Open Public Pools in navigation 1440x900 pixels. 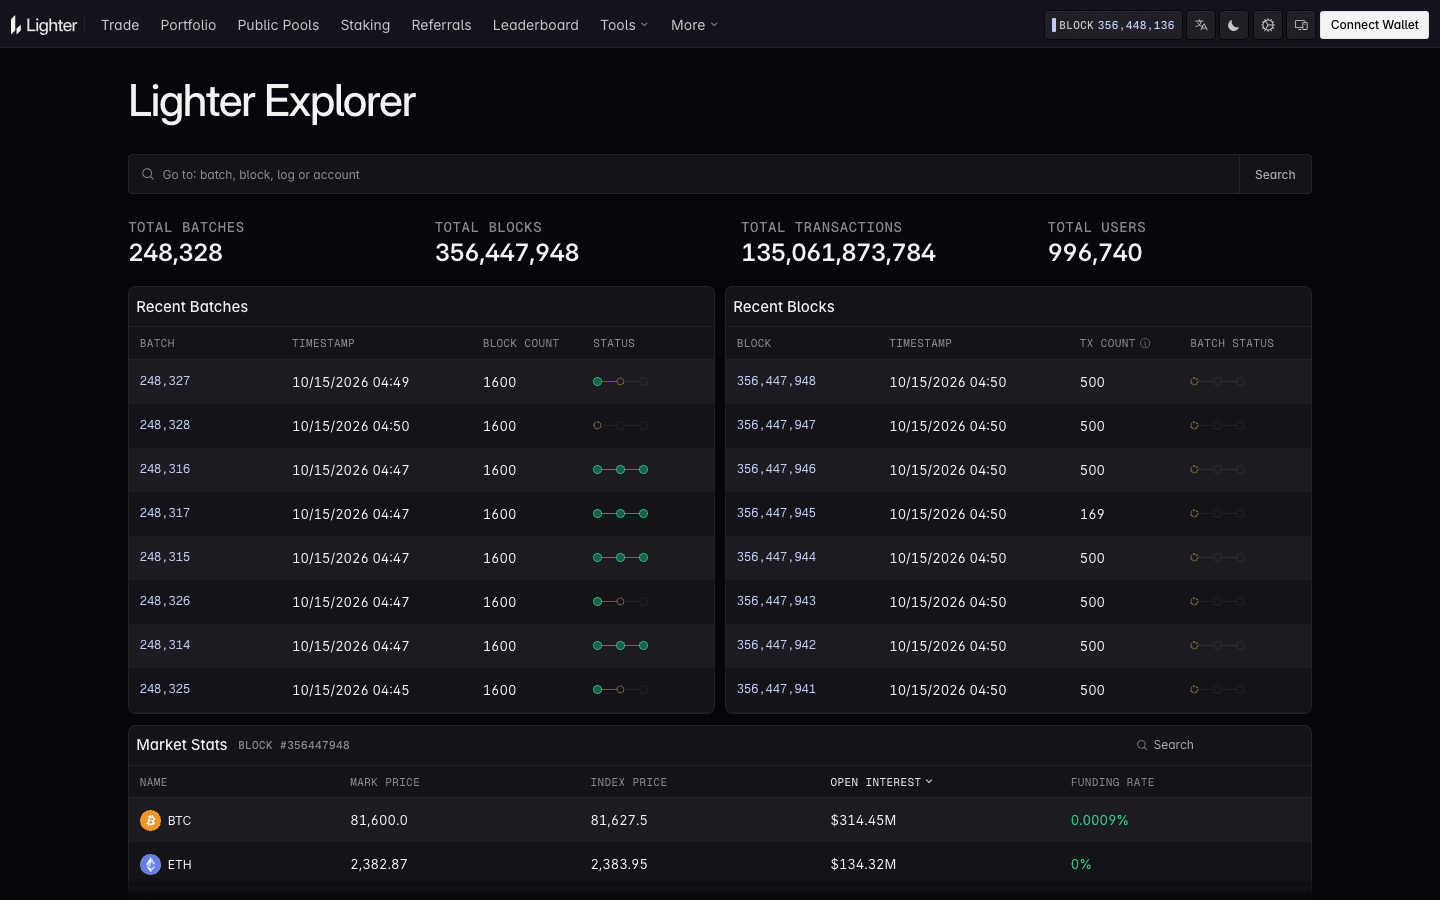(x=278, y=25)
